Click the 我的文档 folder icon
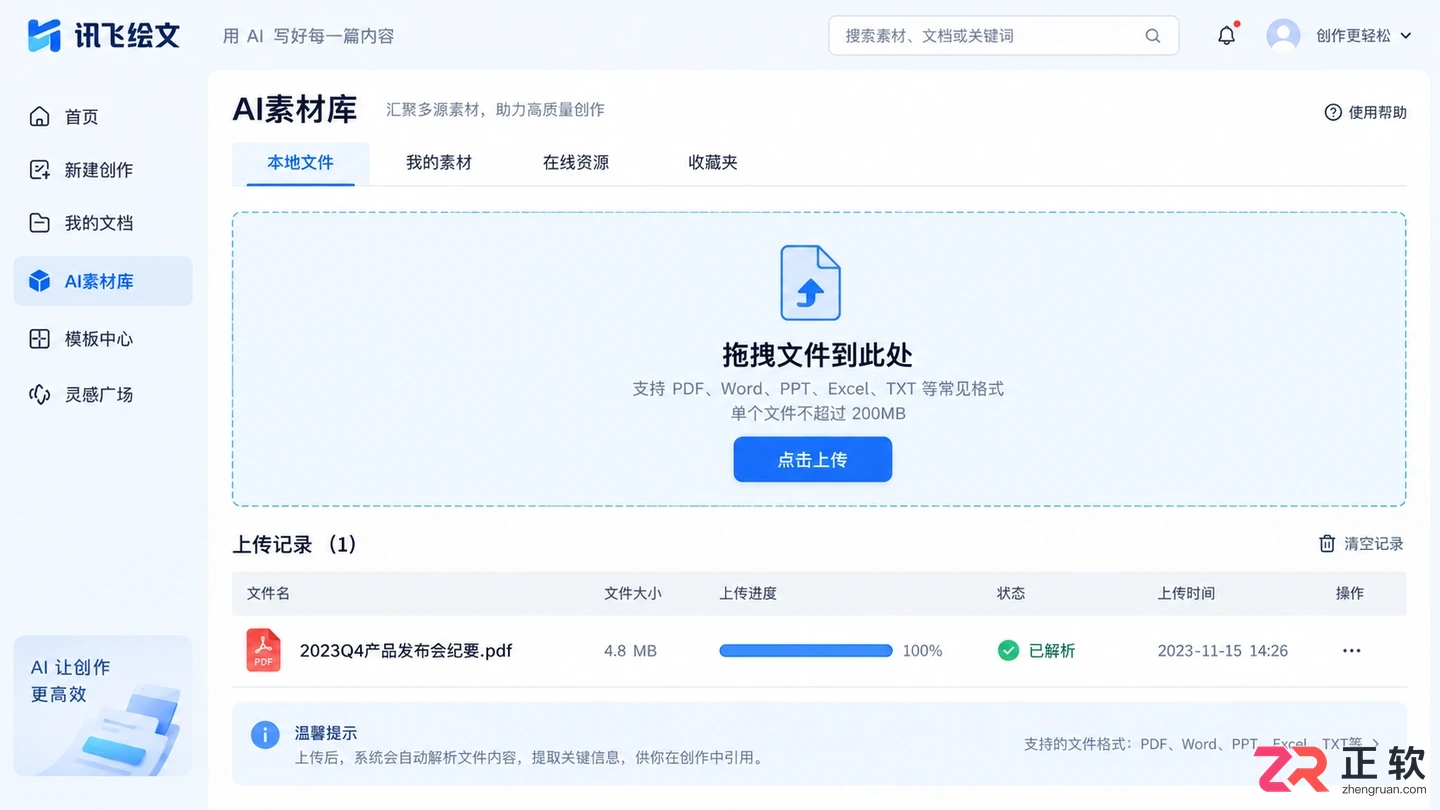The height and width of the screenshot is (810, 1440). click(x=39, y=223)
